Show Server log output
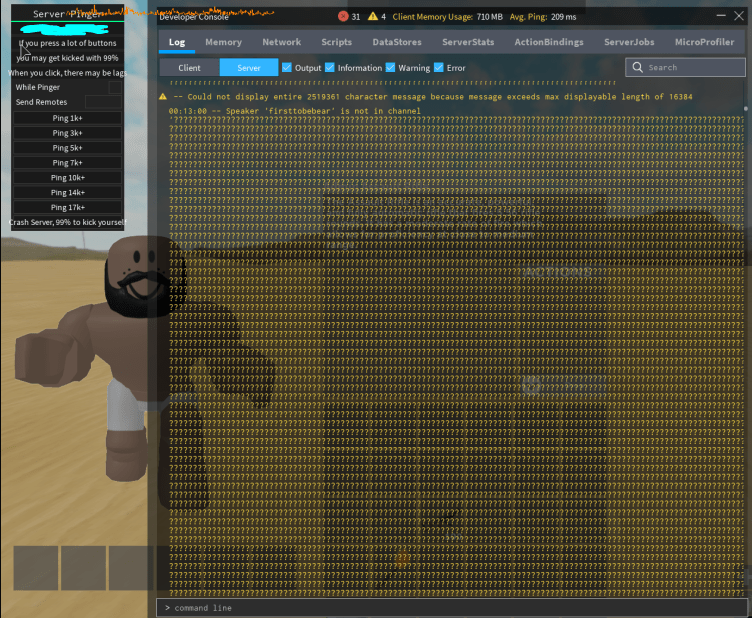This screenshot has width=752, height=618. (249, 68)
